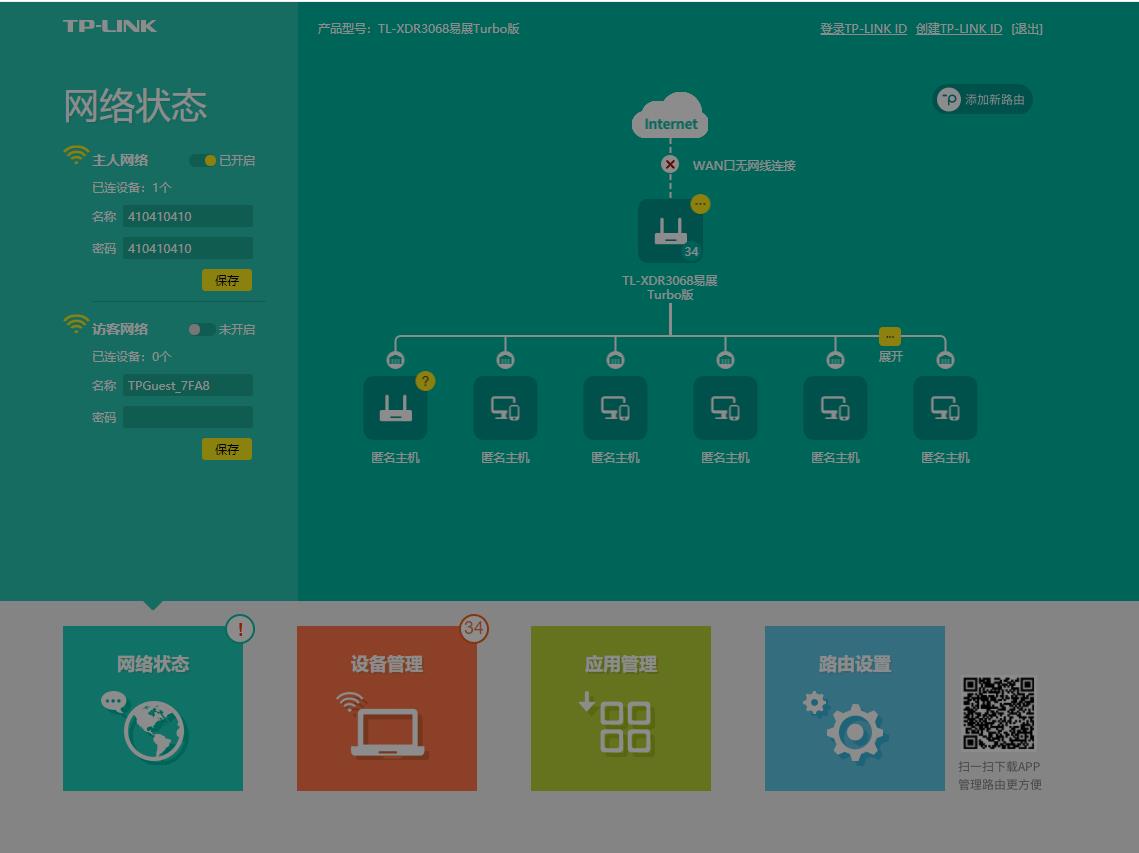Open the 路由设置 tab
This screenshot has height=853, width=1139.
tap(855, 708)
